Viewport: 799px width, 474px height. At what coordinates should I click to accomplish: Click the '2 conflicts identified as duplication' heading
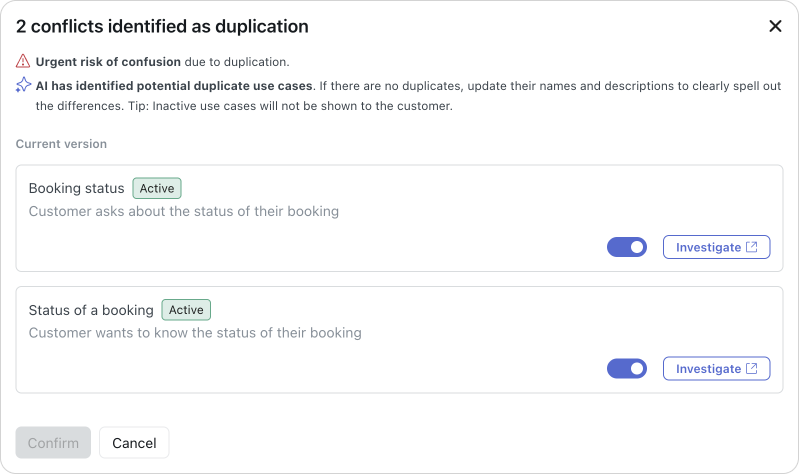[x=162, y=27]
